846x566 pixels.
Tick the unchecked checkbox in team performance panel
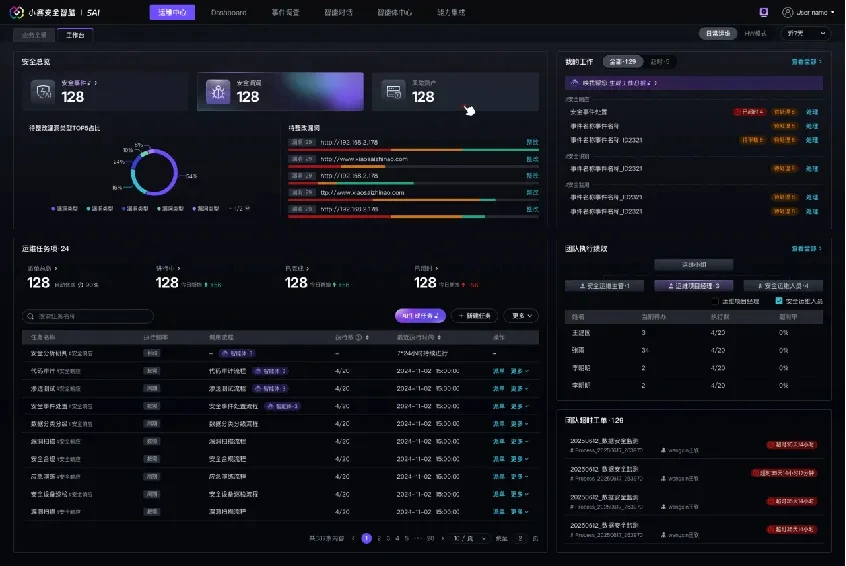[x=714, y=300]
